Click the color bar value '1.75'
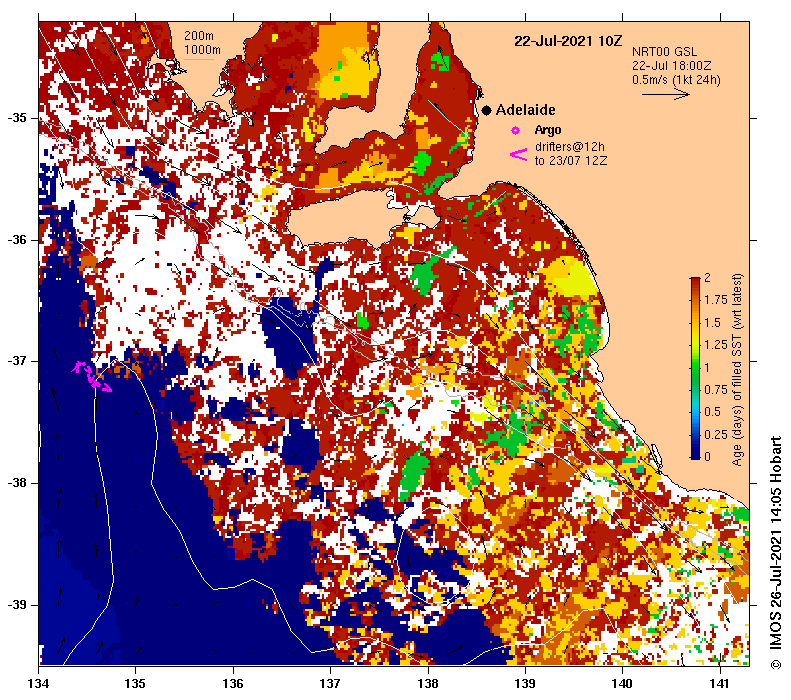Screen dimensions: 791x700 point(716,300)
